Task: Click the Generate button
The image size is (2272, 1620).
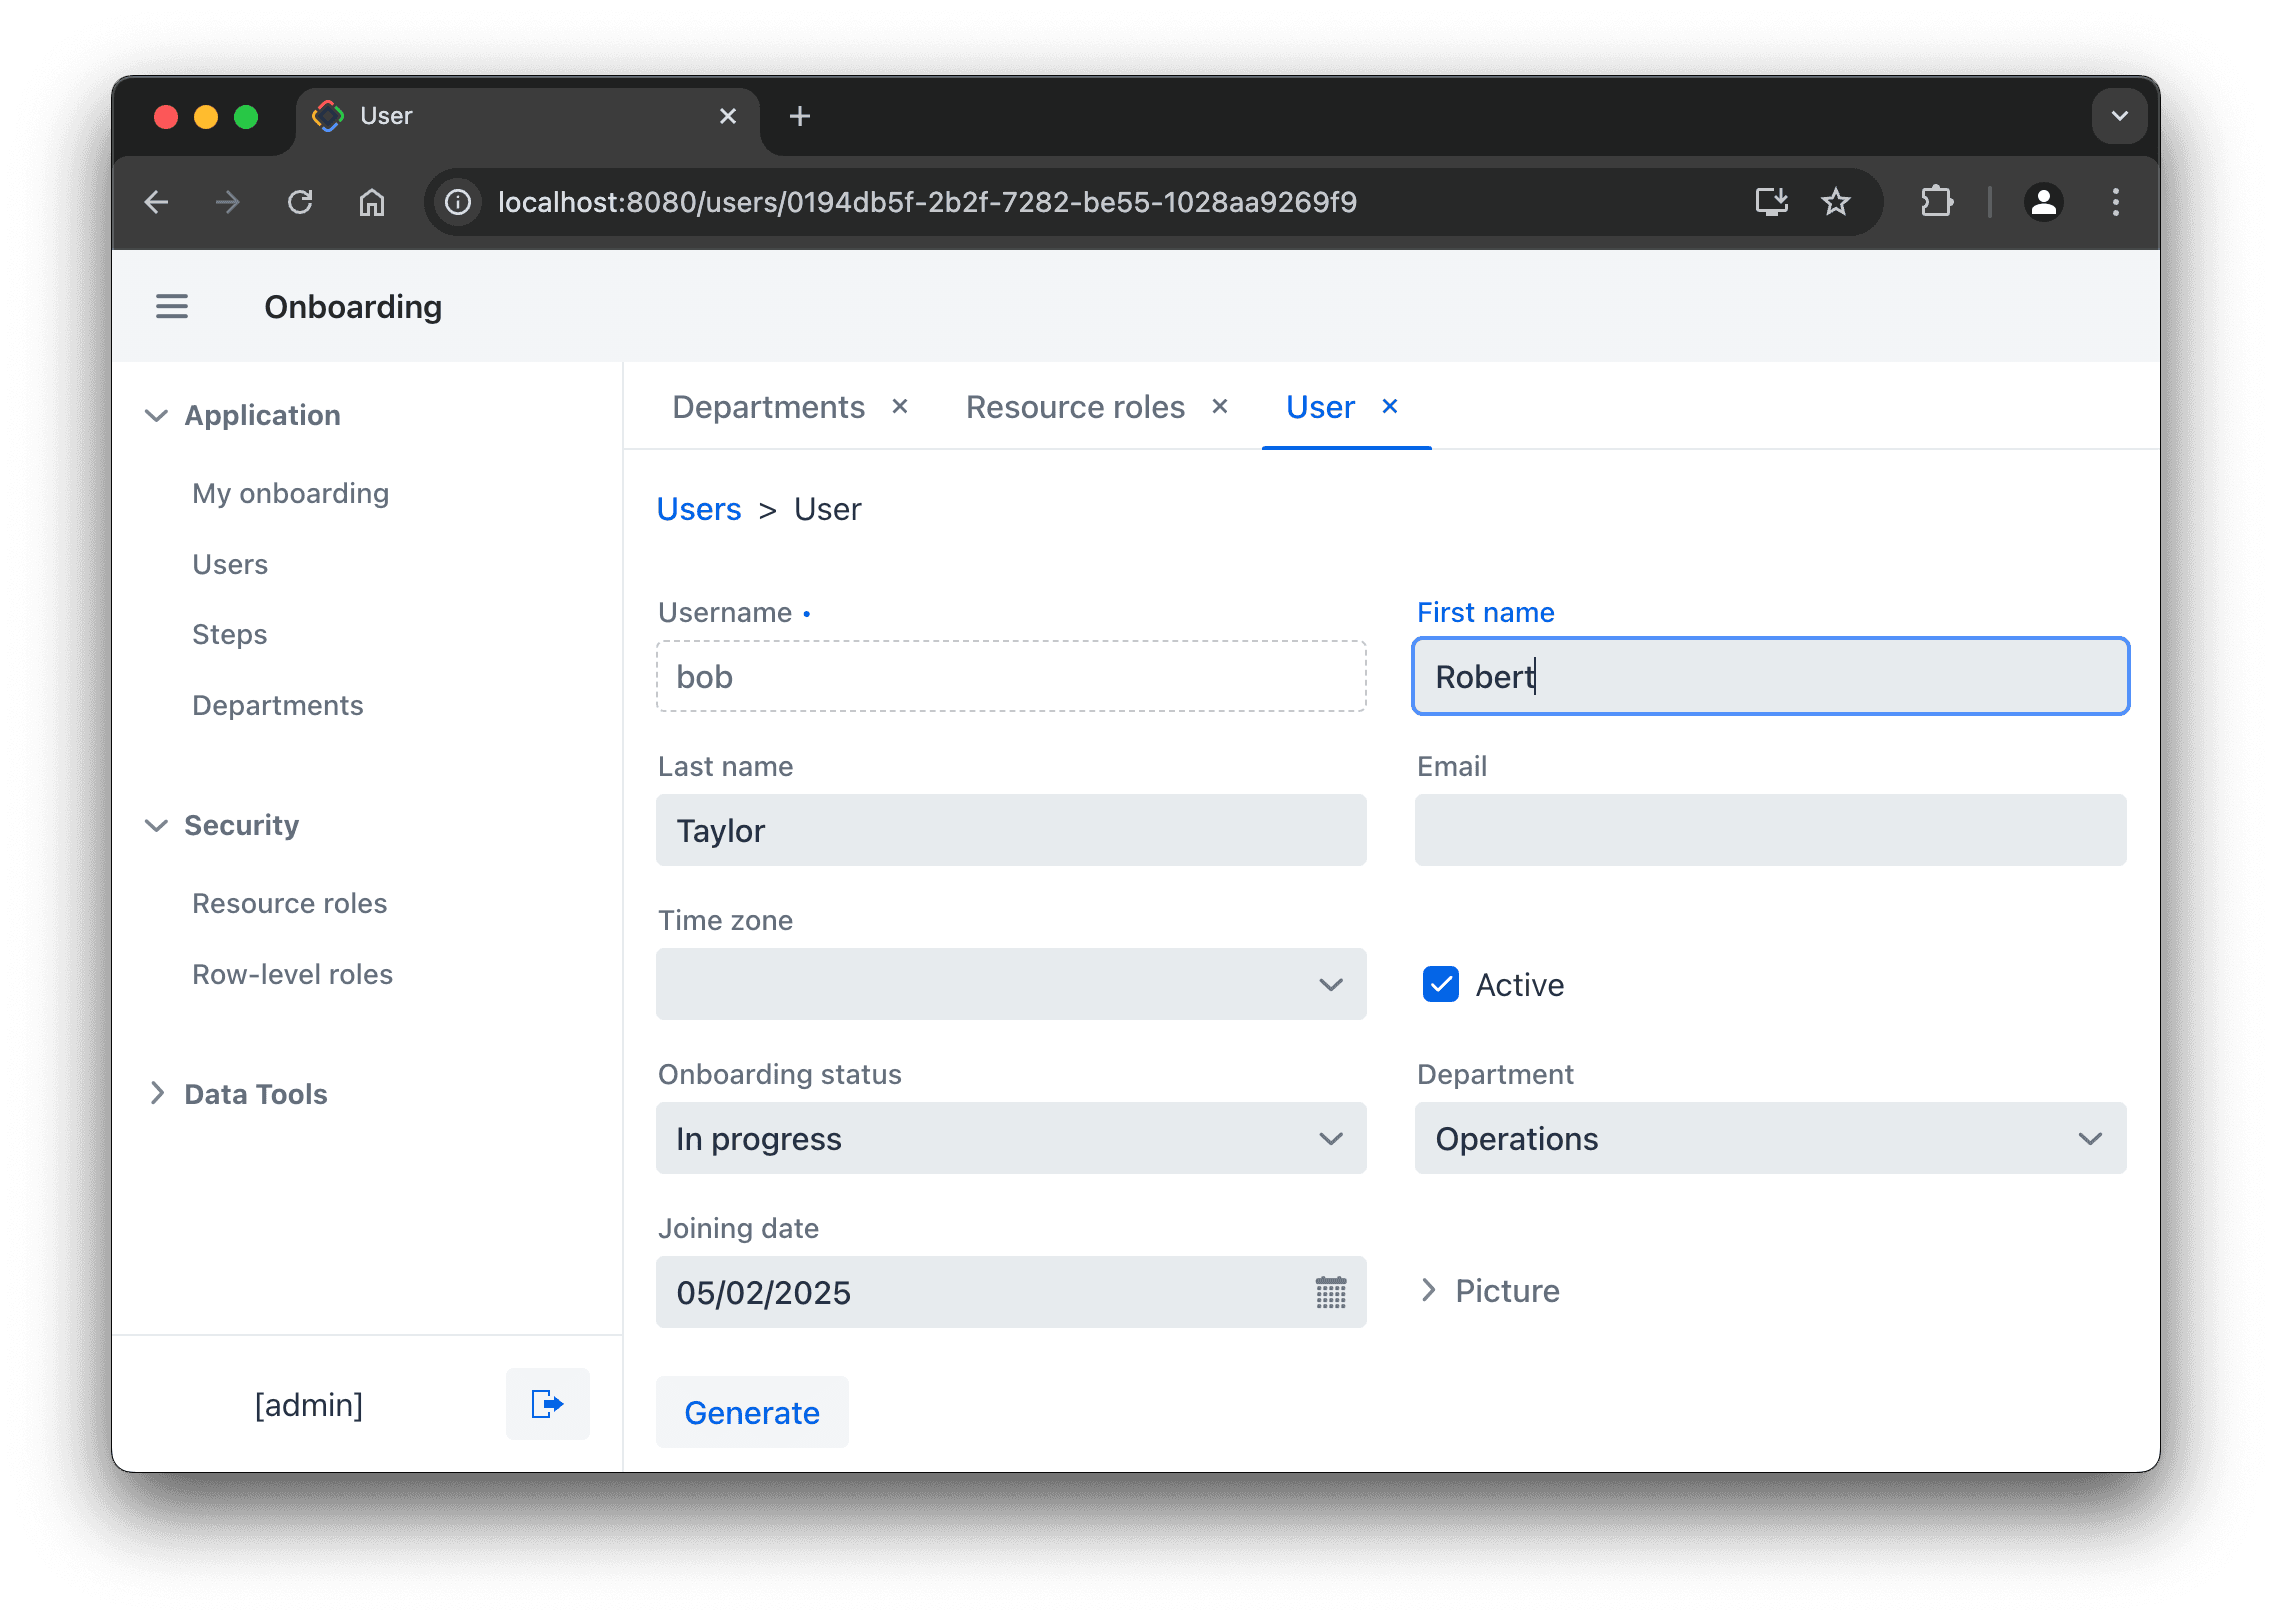Action: point(752,1412)
